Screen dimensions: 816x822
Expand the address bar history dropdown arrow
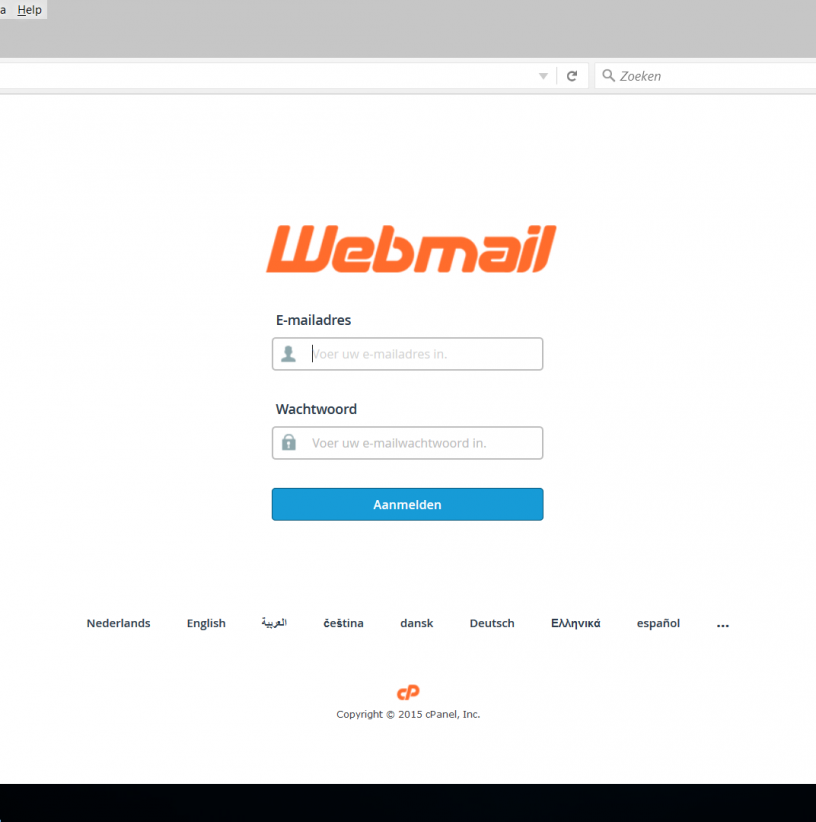coord(543,76)
